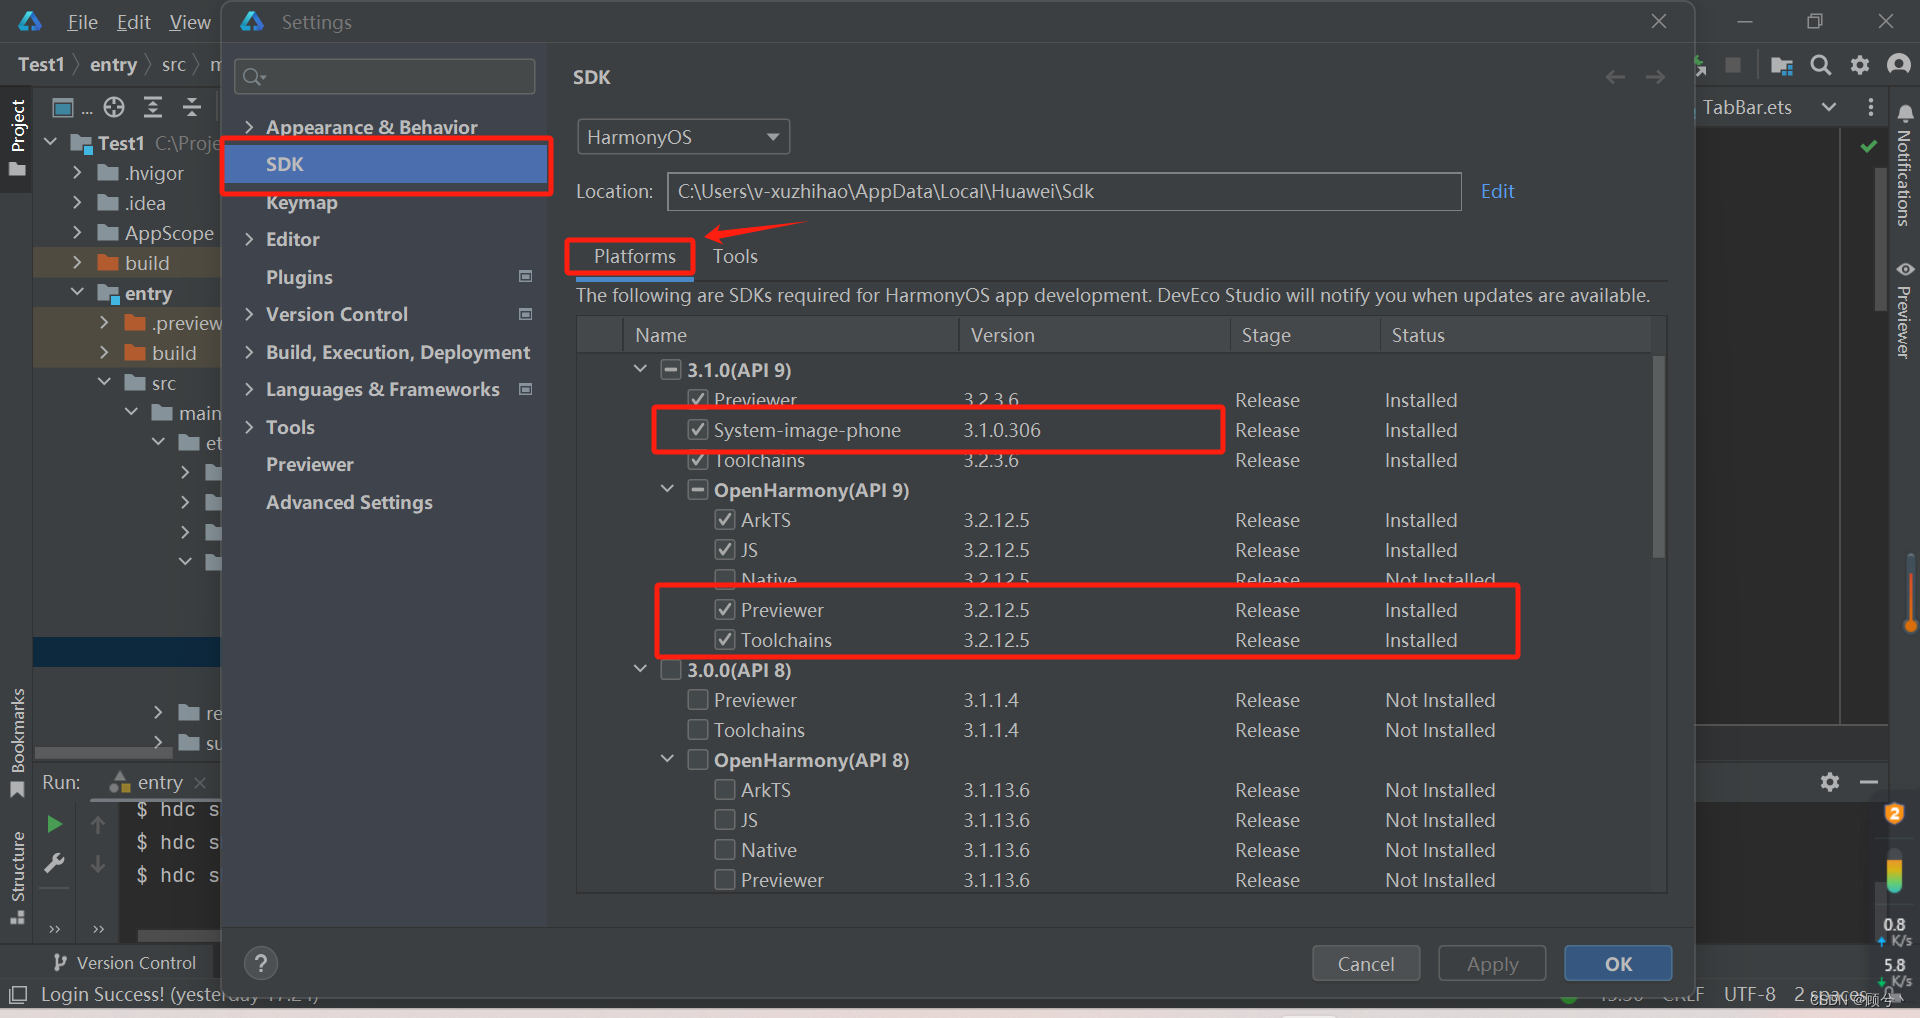Click the Edit link next to Location
The width and height of the screenshot is (1920, 1018).
tap(1497, 191)
